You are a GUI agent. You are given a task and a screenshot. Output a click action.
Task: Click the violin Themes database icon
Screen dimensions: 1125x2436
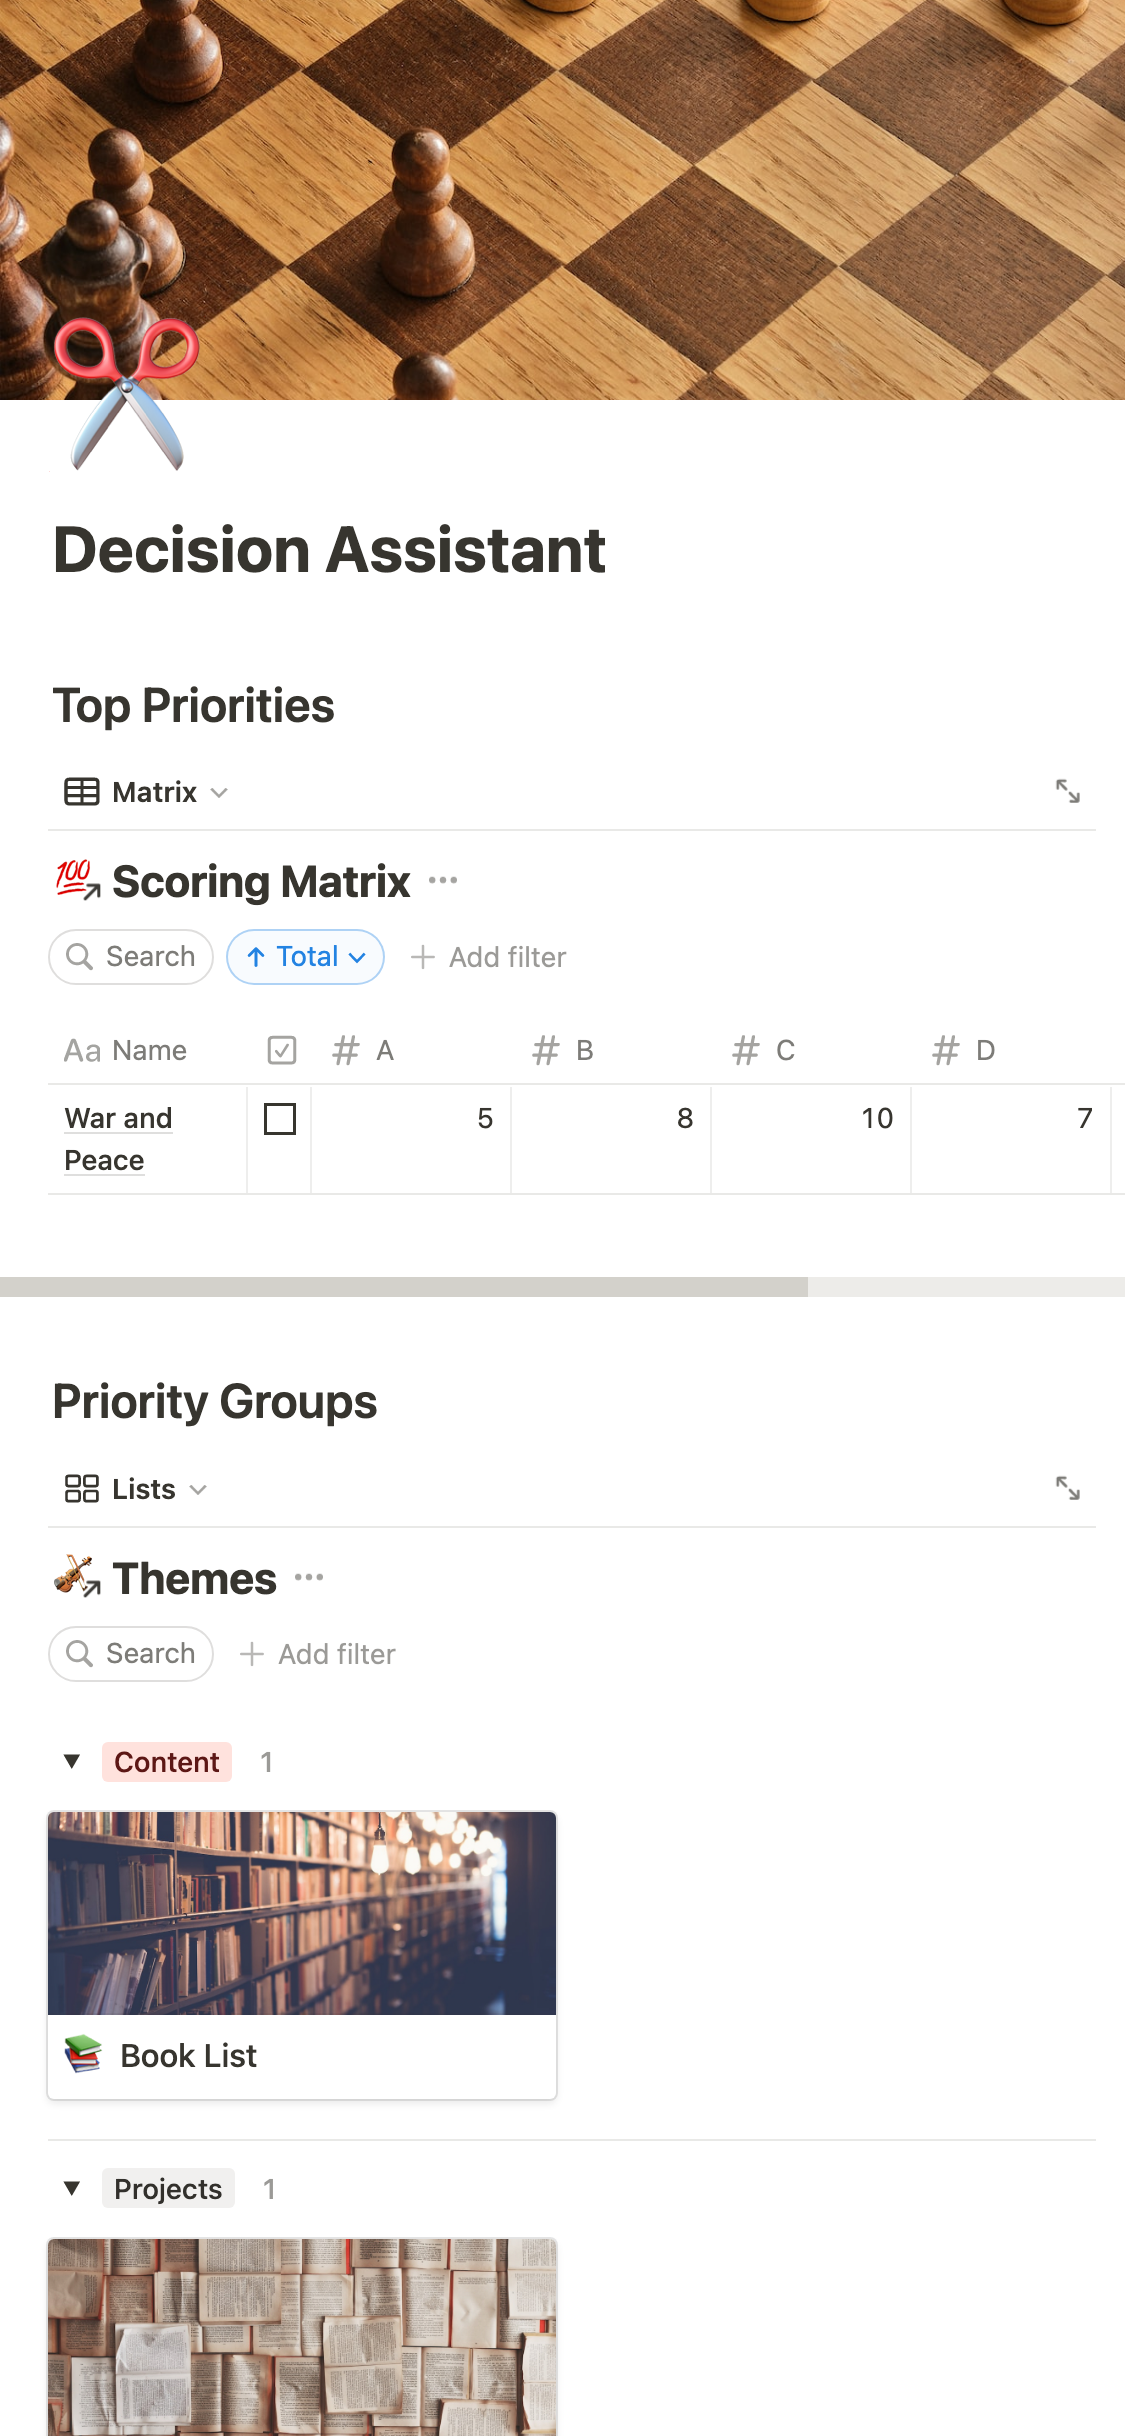[77, 1577]
